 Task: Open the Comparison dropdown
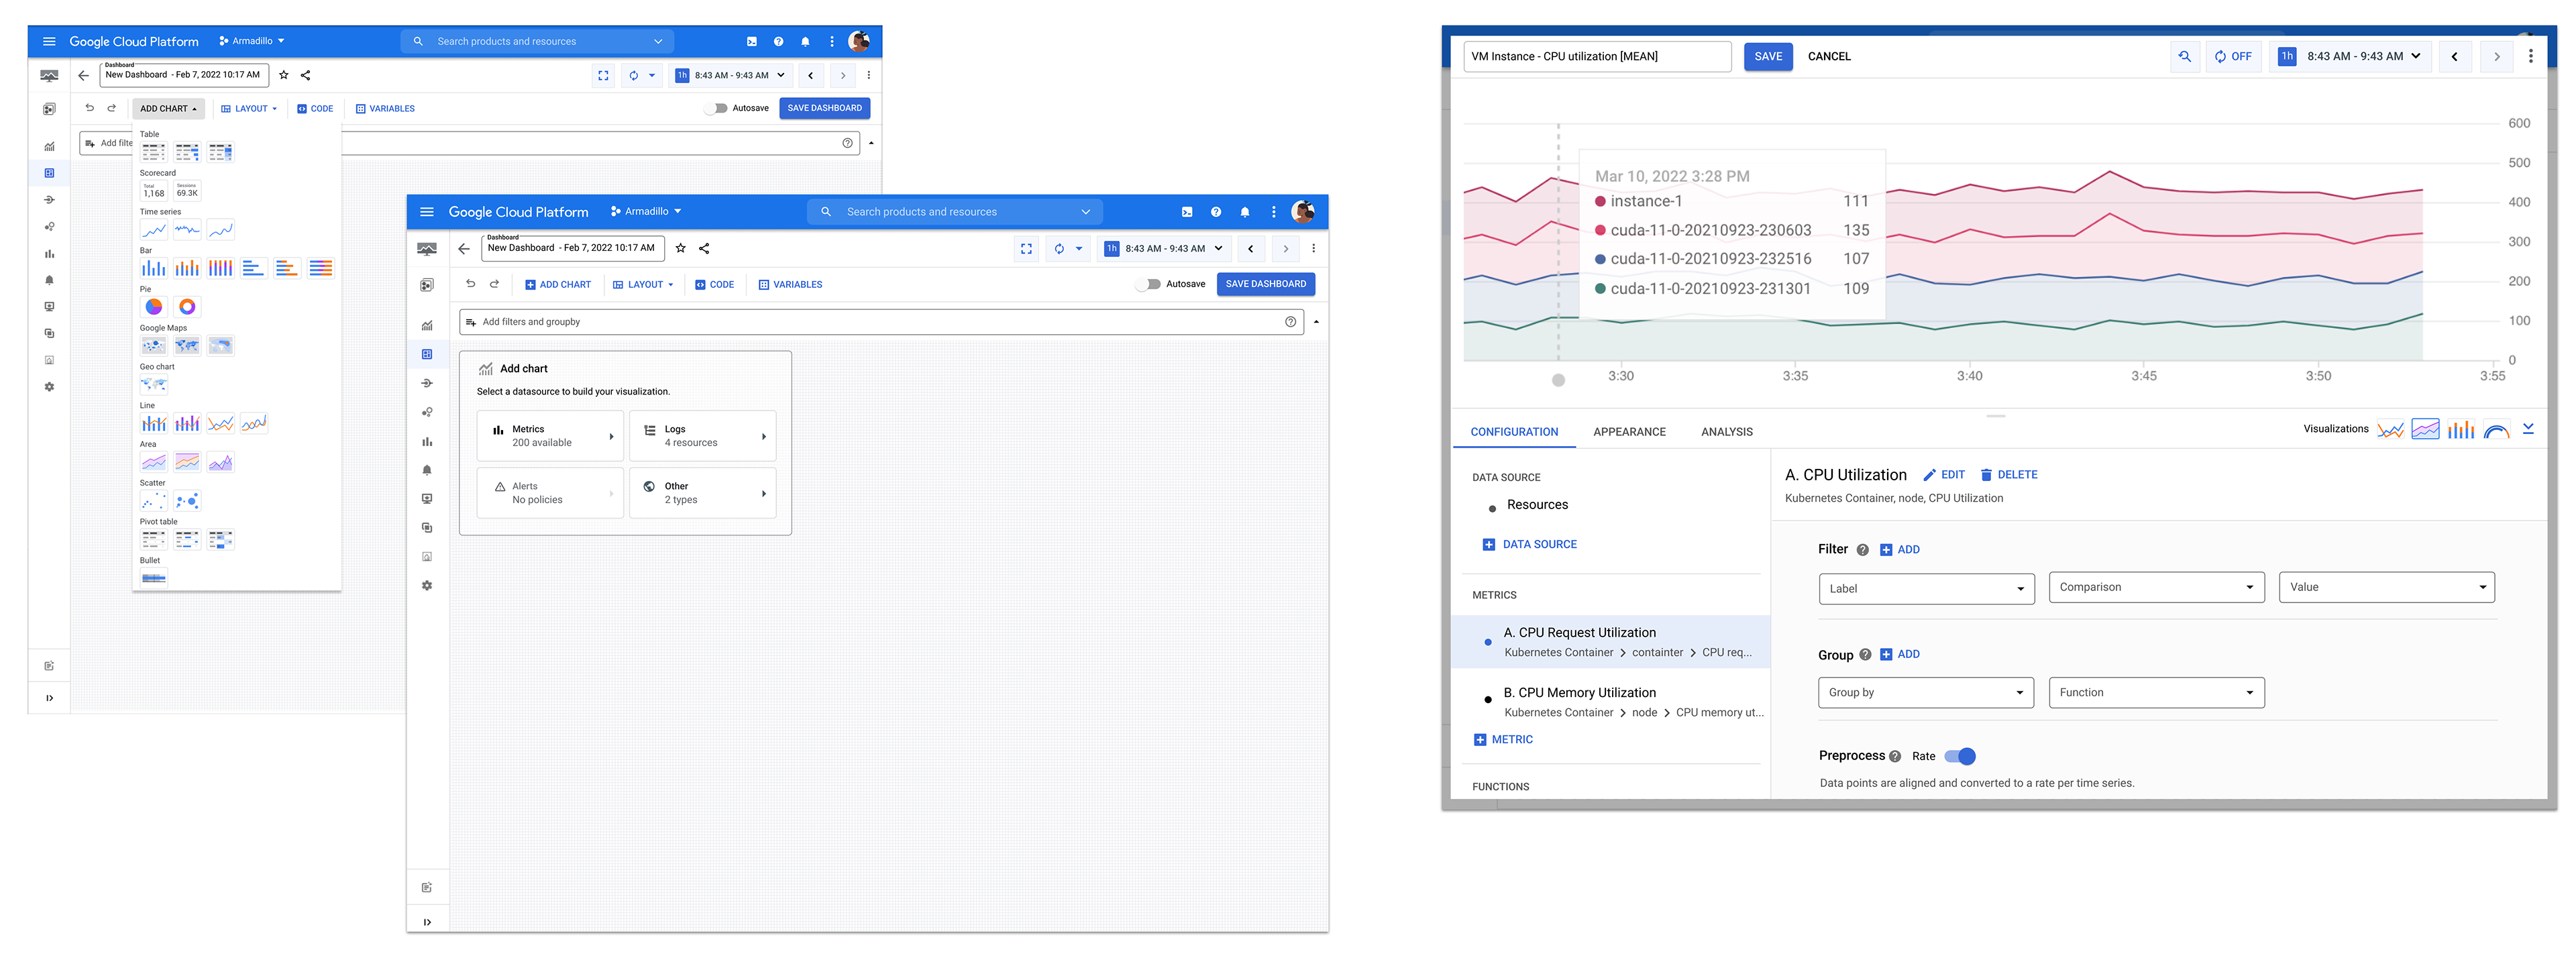2156,587
